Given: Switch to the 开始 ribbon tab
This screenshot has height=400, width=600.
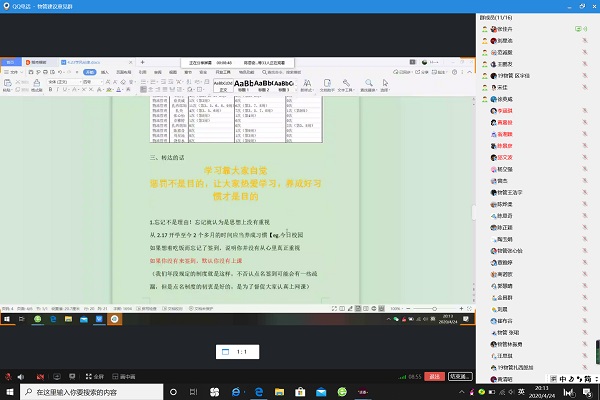Looking at the screenshot, I should click(90, 72).
